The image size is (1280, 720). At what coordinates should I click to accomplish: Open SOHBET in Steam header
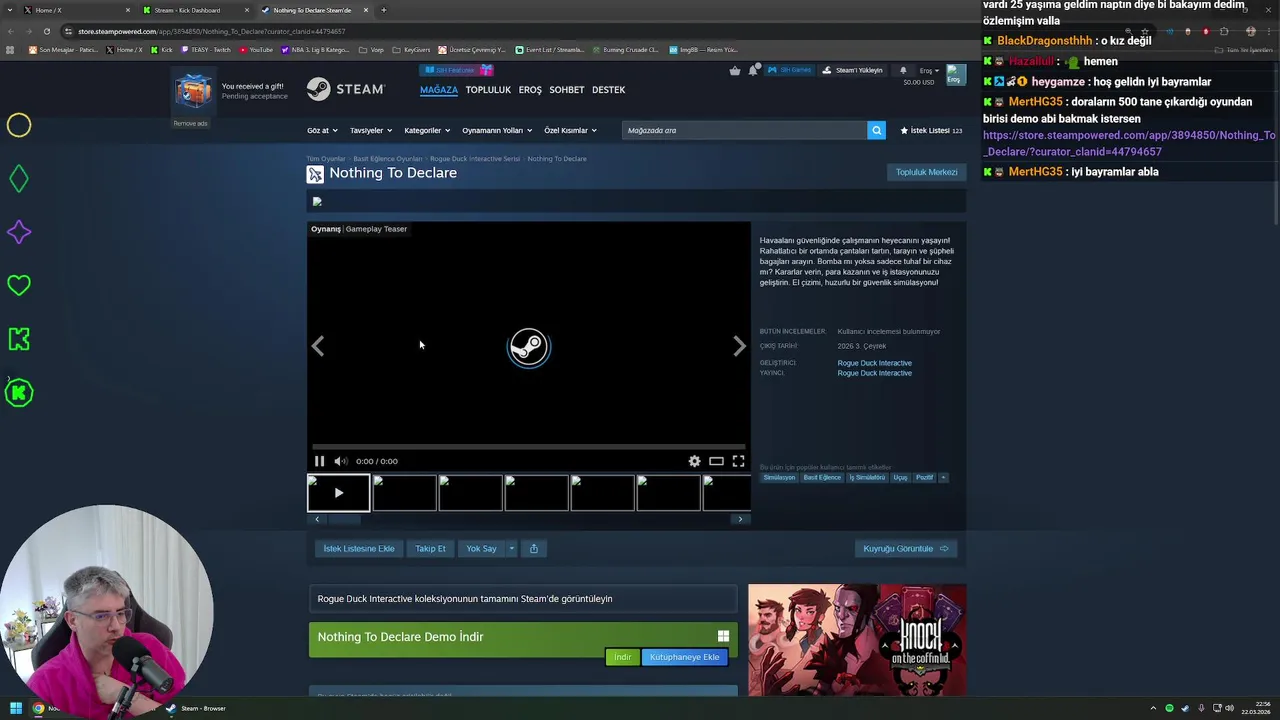point(566,90)
